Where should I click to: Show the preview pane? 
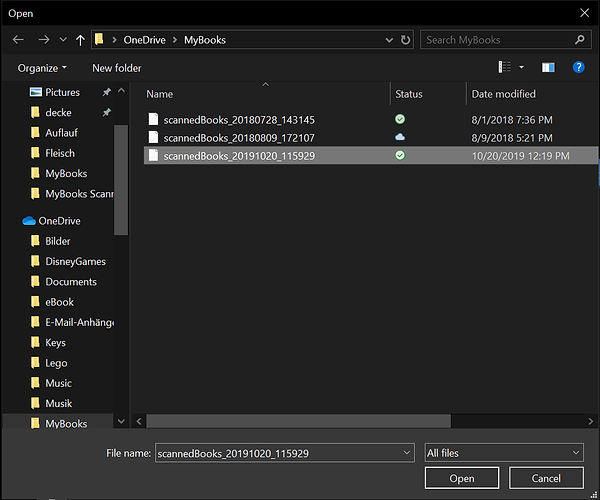click(548, 68)
